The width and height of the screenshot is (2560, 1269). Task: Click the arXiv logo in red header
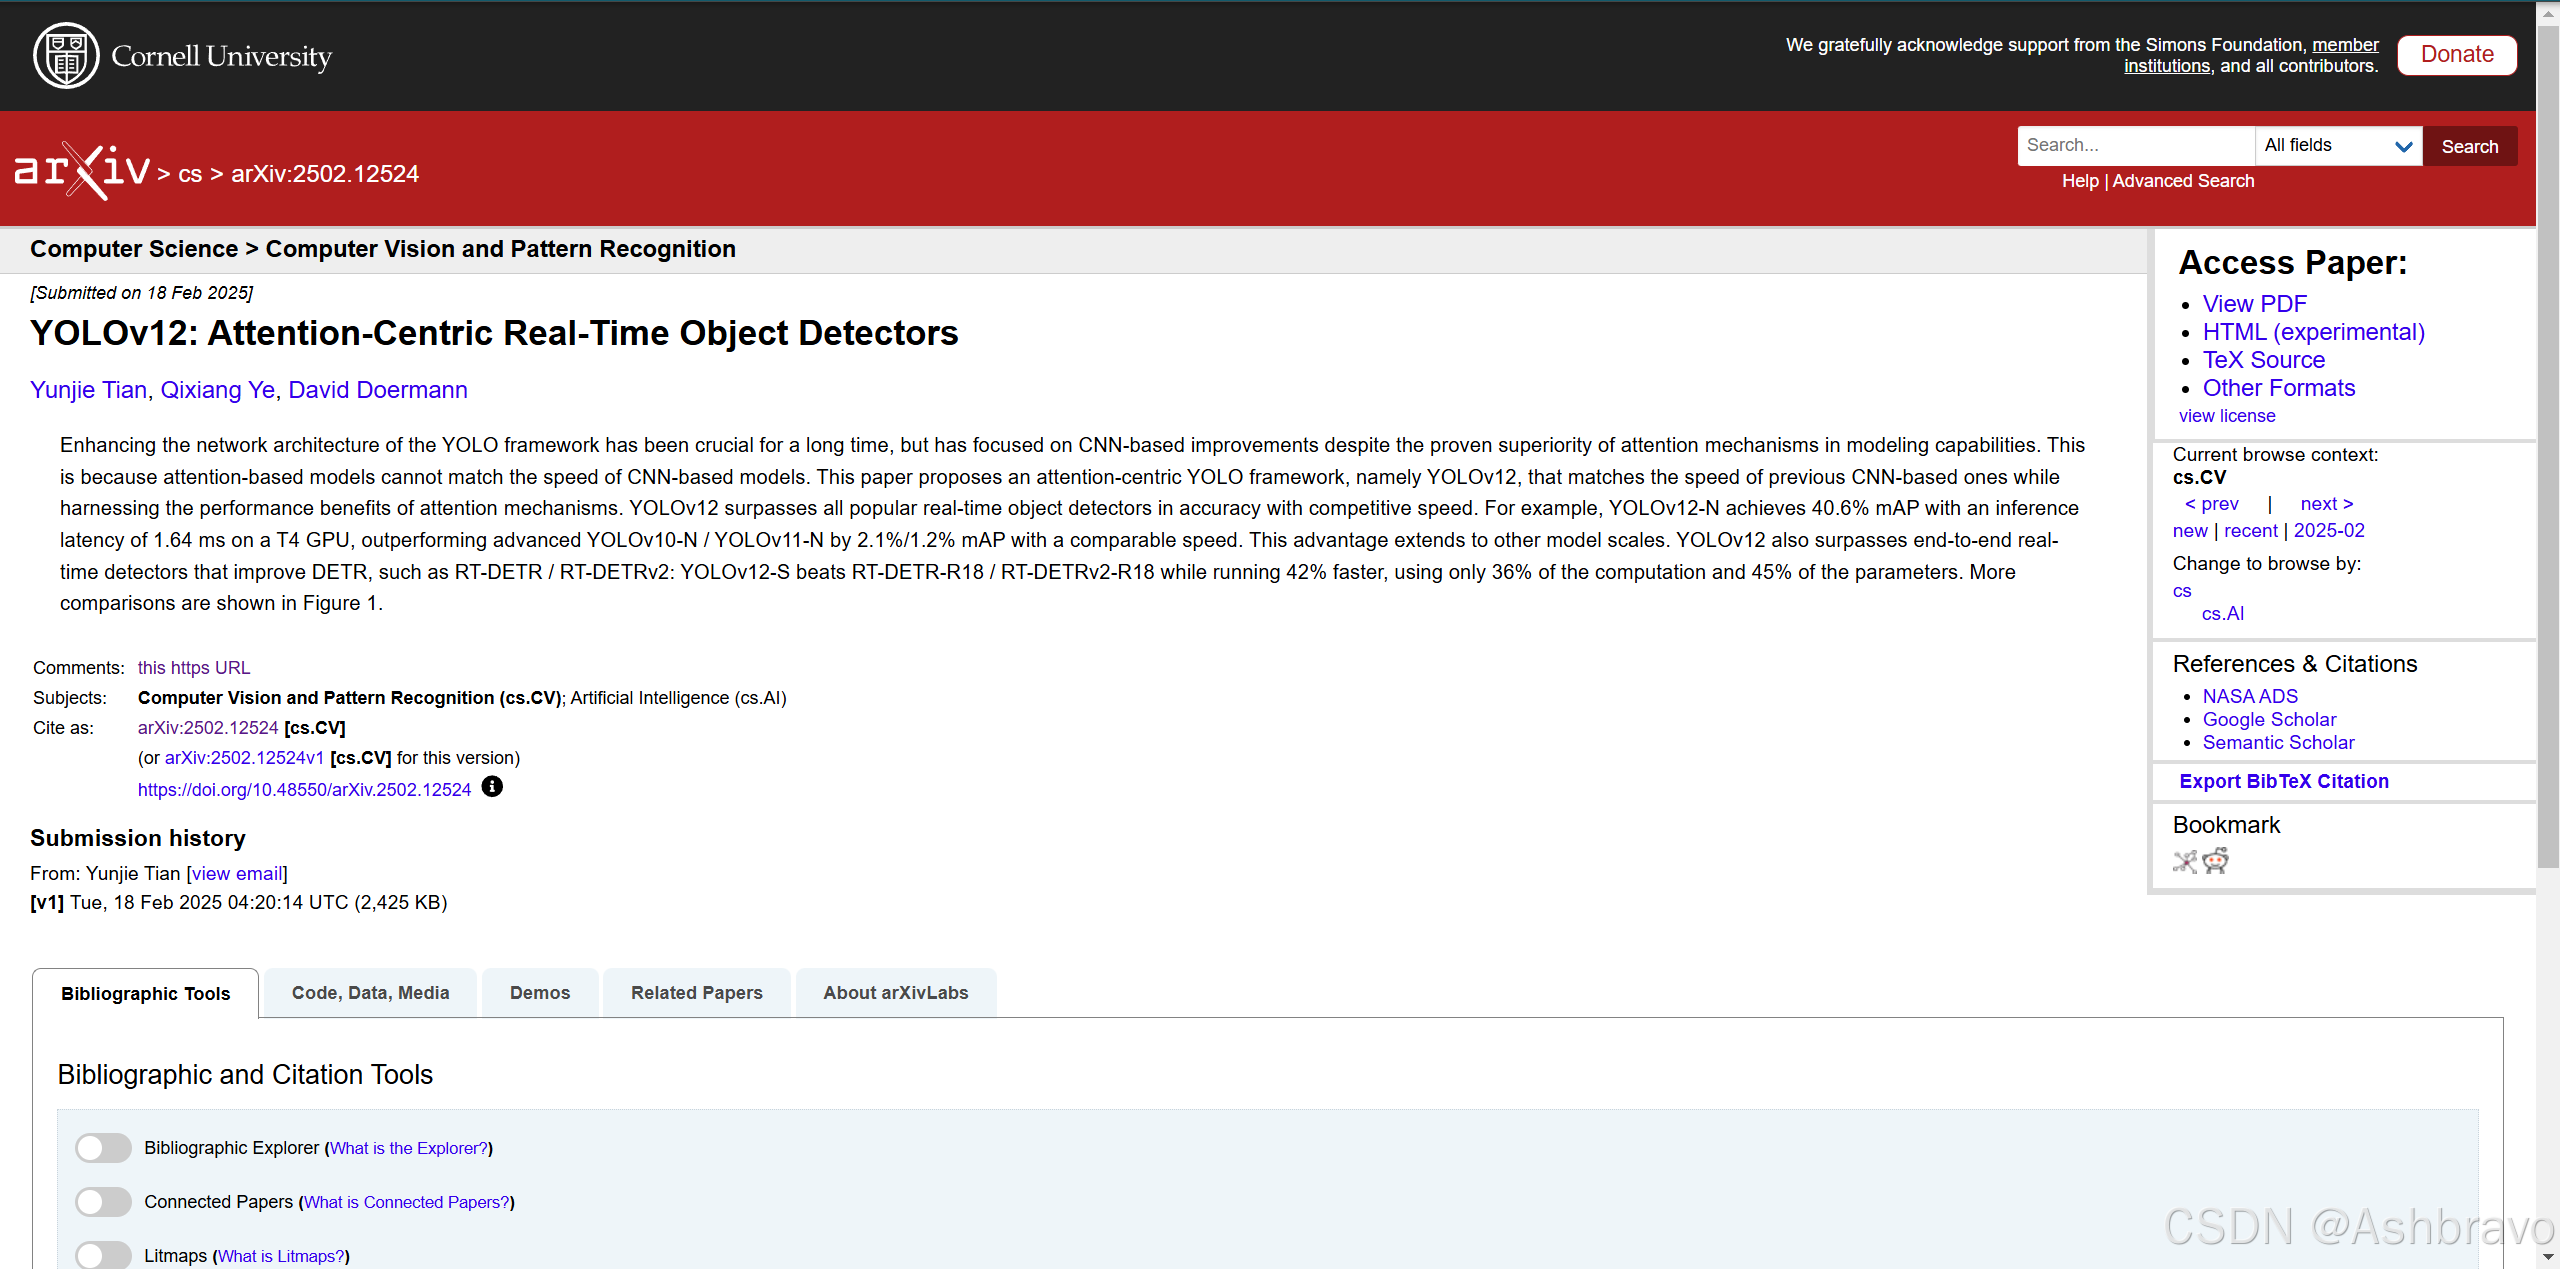[82, 171]
